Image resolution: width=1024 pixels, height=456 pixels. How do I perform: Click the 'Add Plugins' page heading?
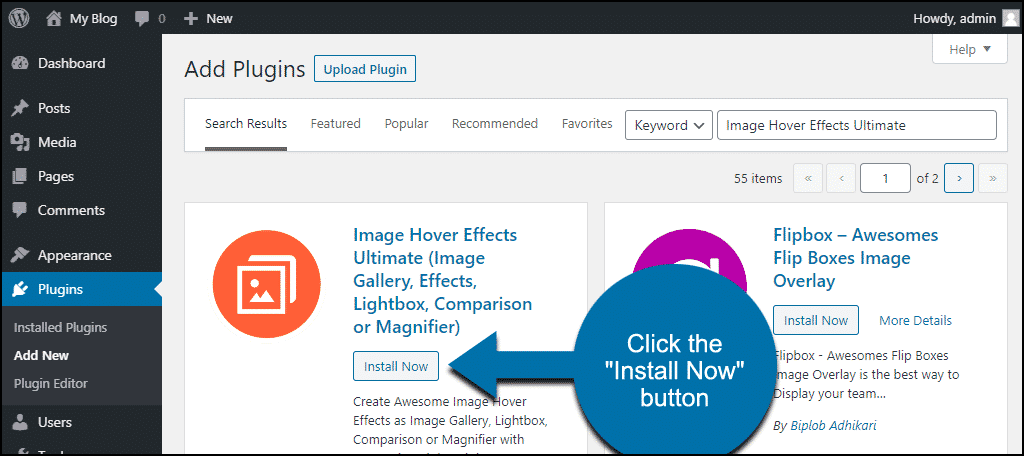245,69
